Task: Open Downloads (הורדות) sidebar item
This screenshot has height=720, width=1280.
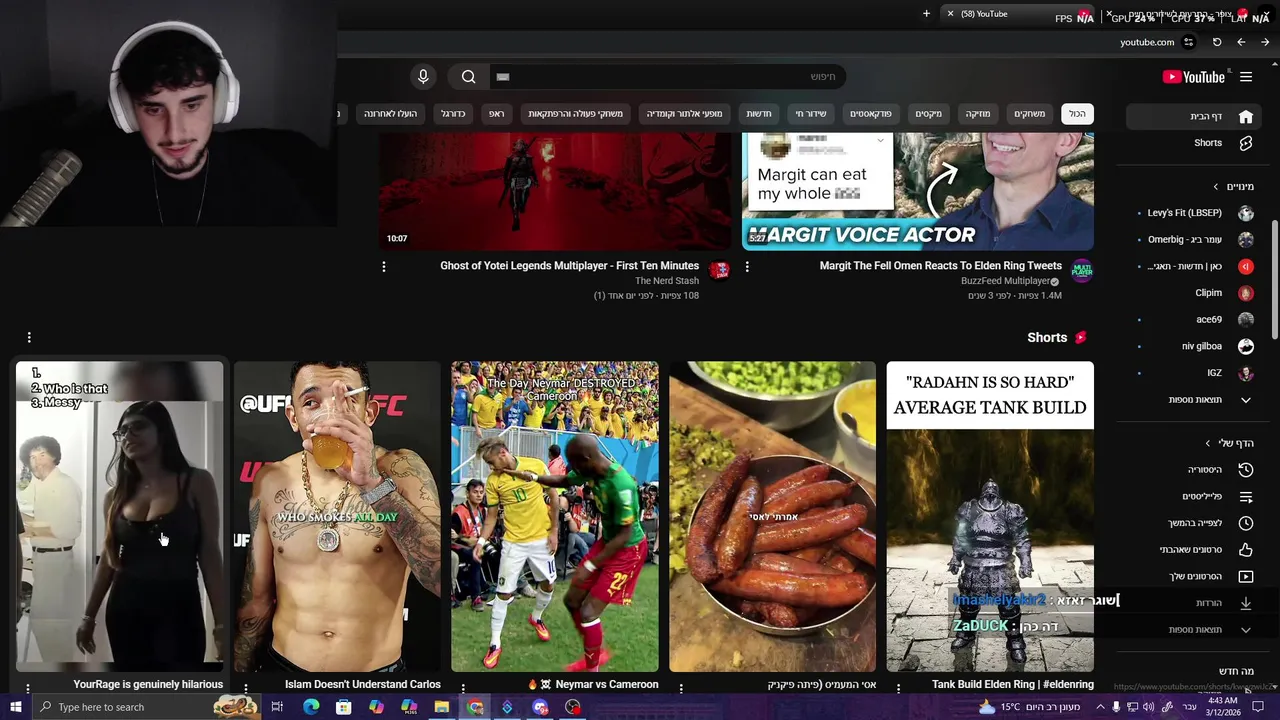Action: 1194,603
